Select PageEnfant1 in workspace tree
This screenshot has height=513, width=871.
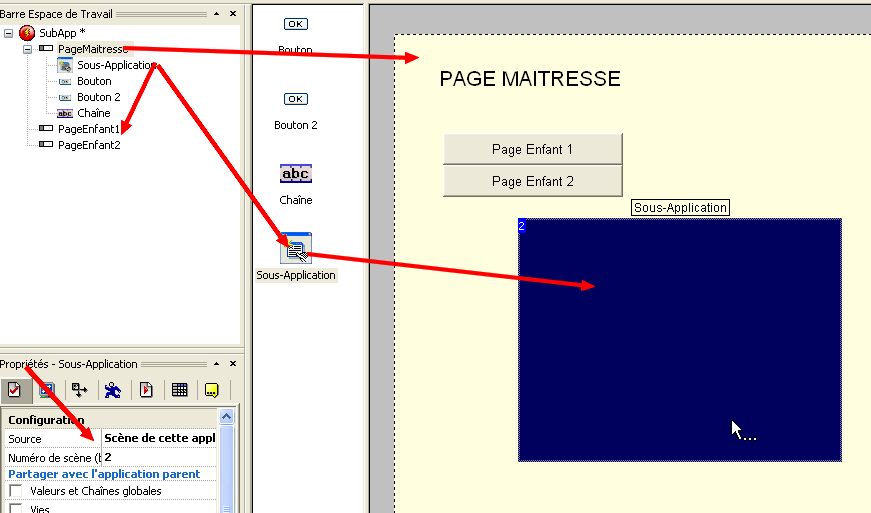[x=89, y=129]
